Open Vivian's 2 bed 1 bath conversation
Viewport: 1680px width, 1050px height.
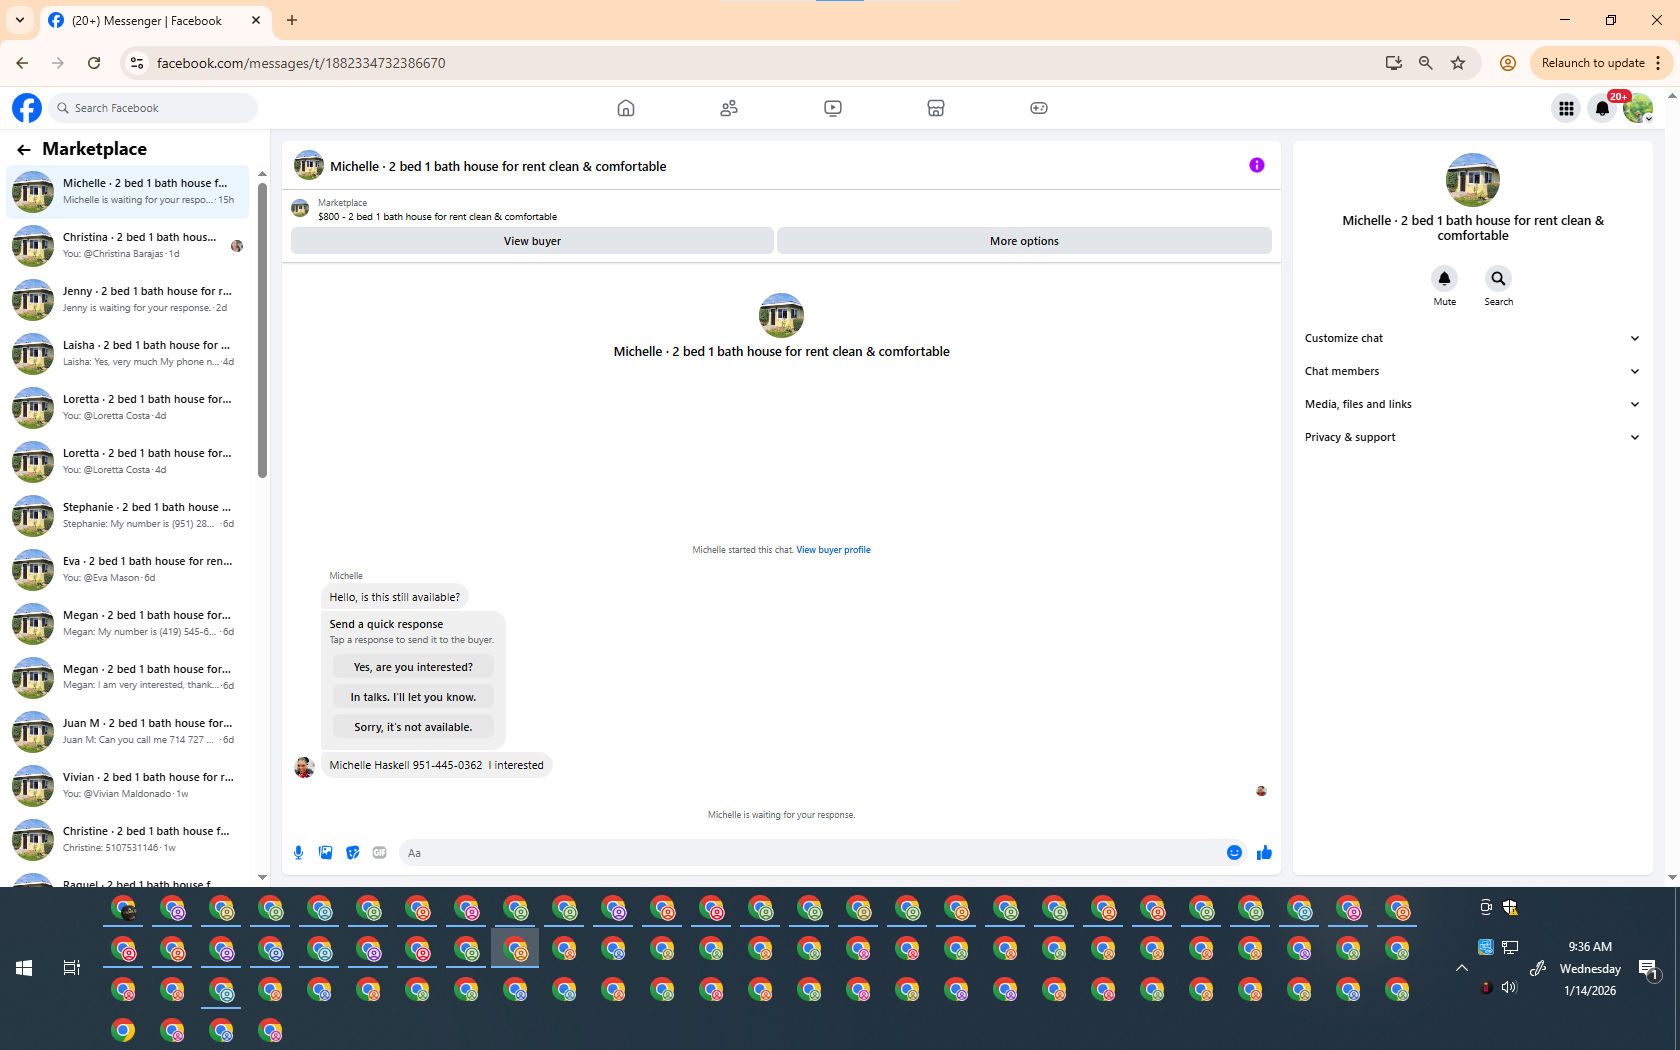pos(128,785)
